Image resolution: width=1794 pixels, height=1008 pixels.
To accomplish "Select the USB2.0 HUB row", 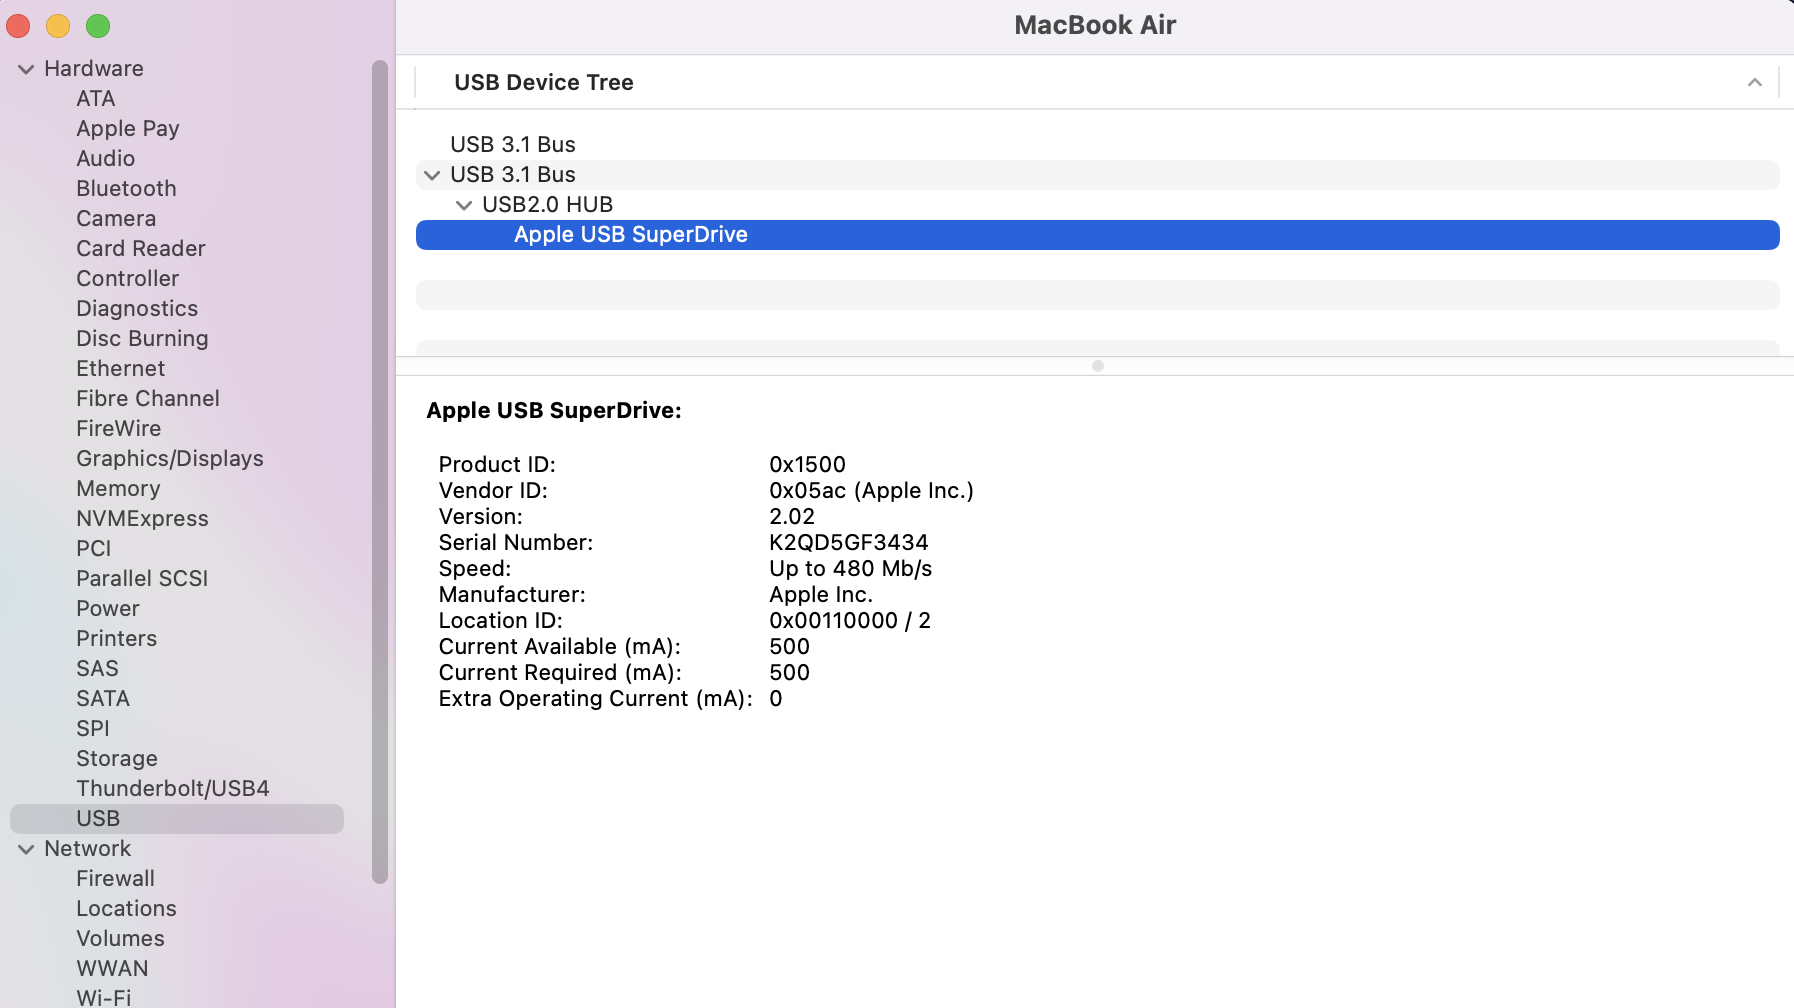I will pos(1098,205).
